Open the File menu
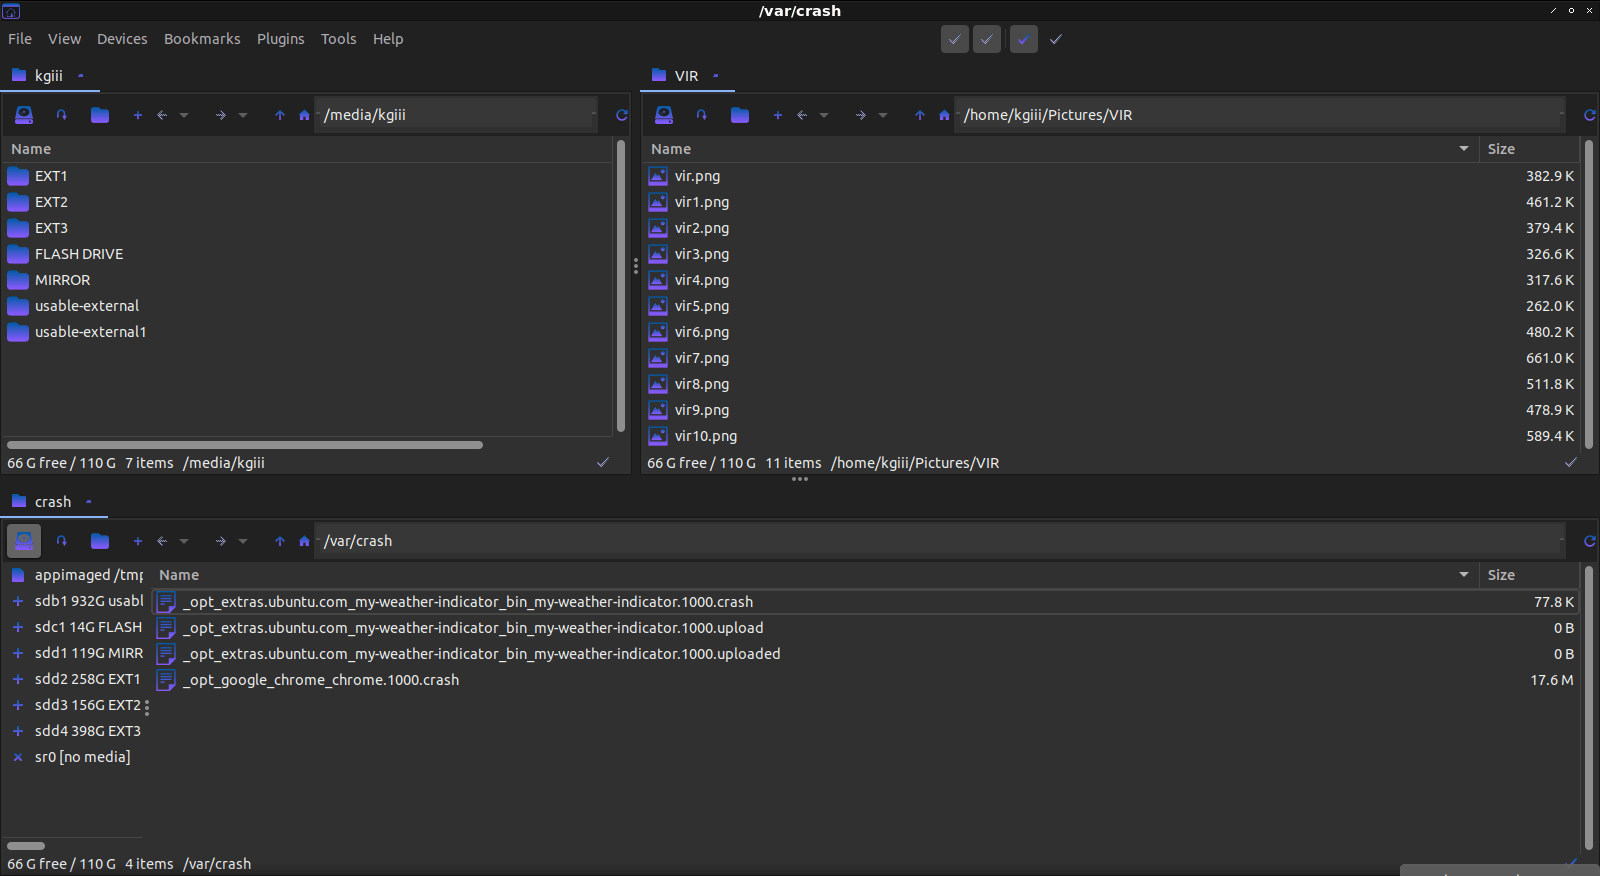 coord(20,39)
